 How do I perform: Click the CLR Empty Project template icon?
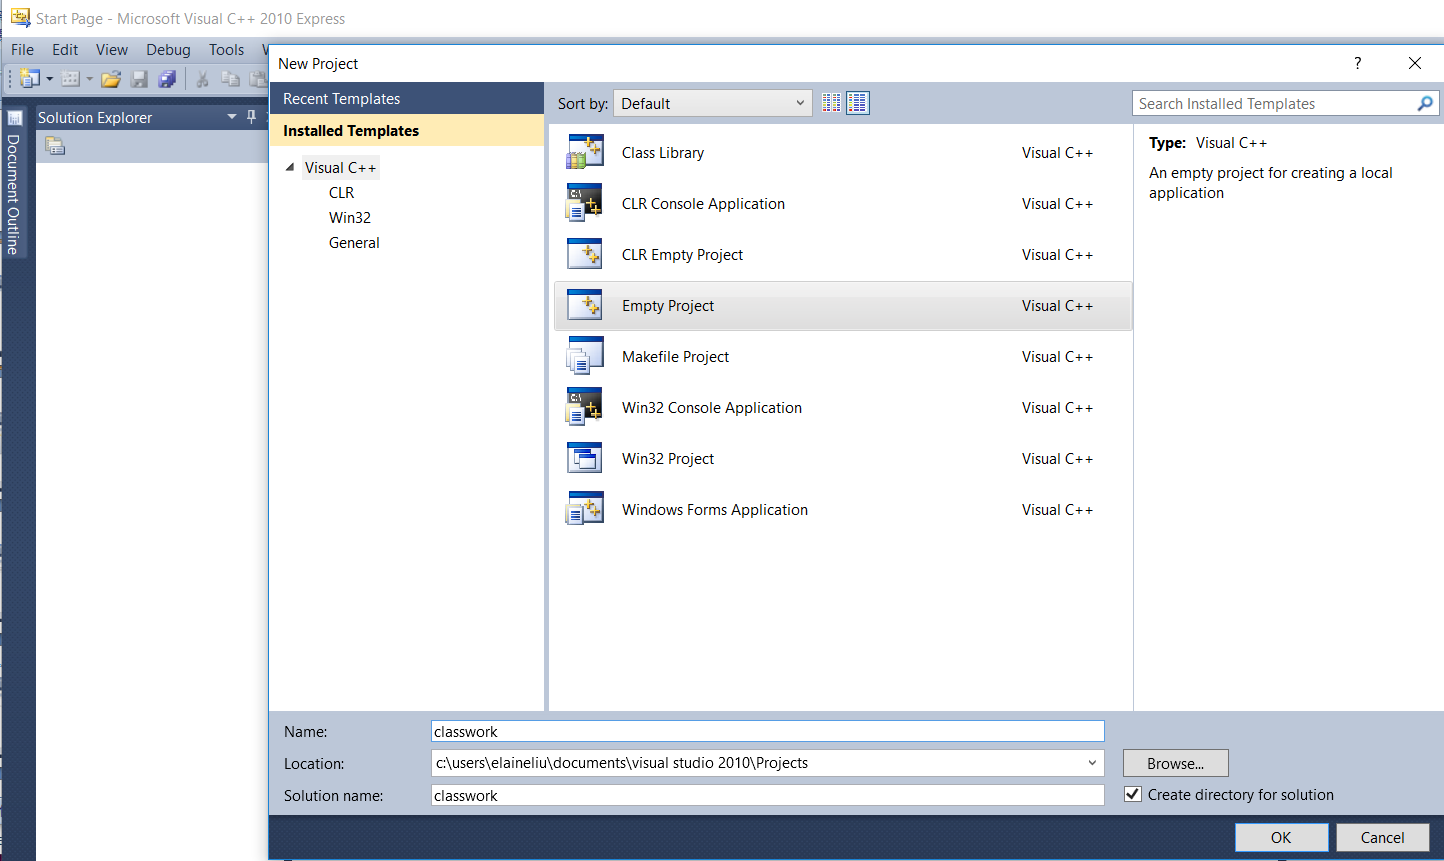pyautogui.click(x=585, y=254)
